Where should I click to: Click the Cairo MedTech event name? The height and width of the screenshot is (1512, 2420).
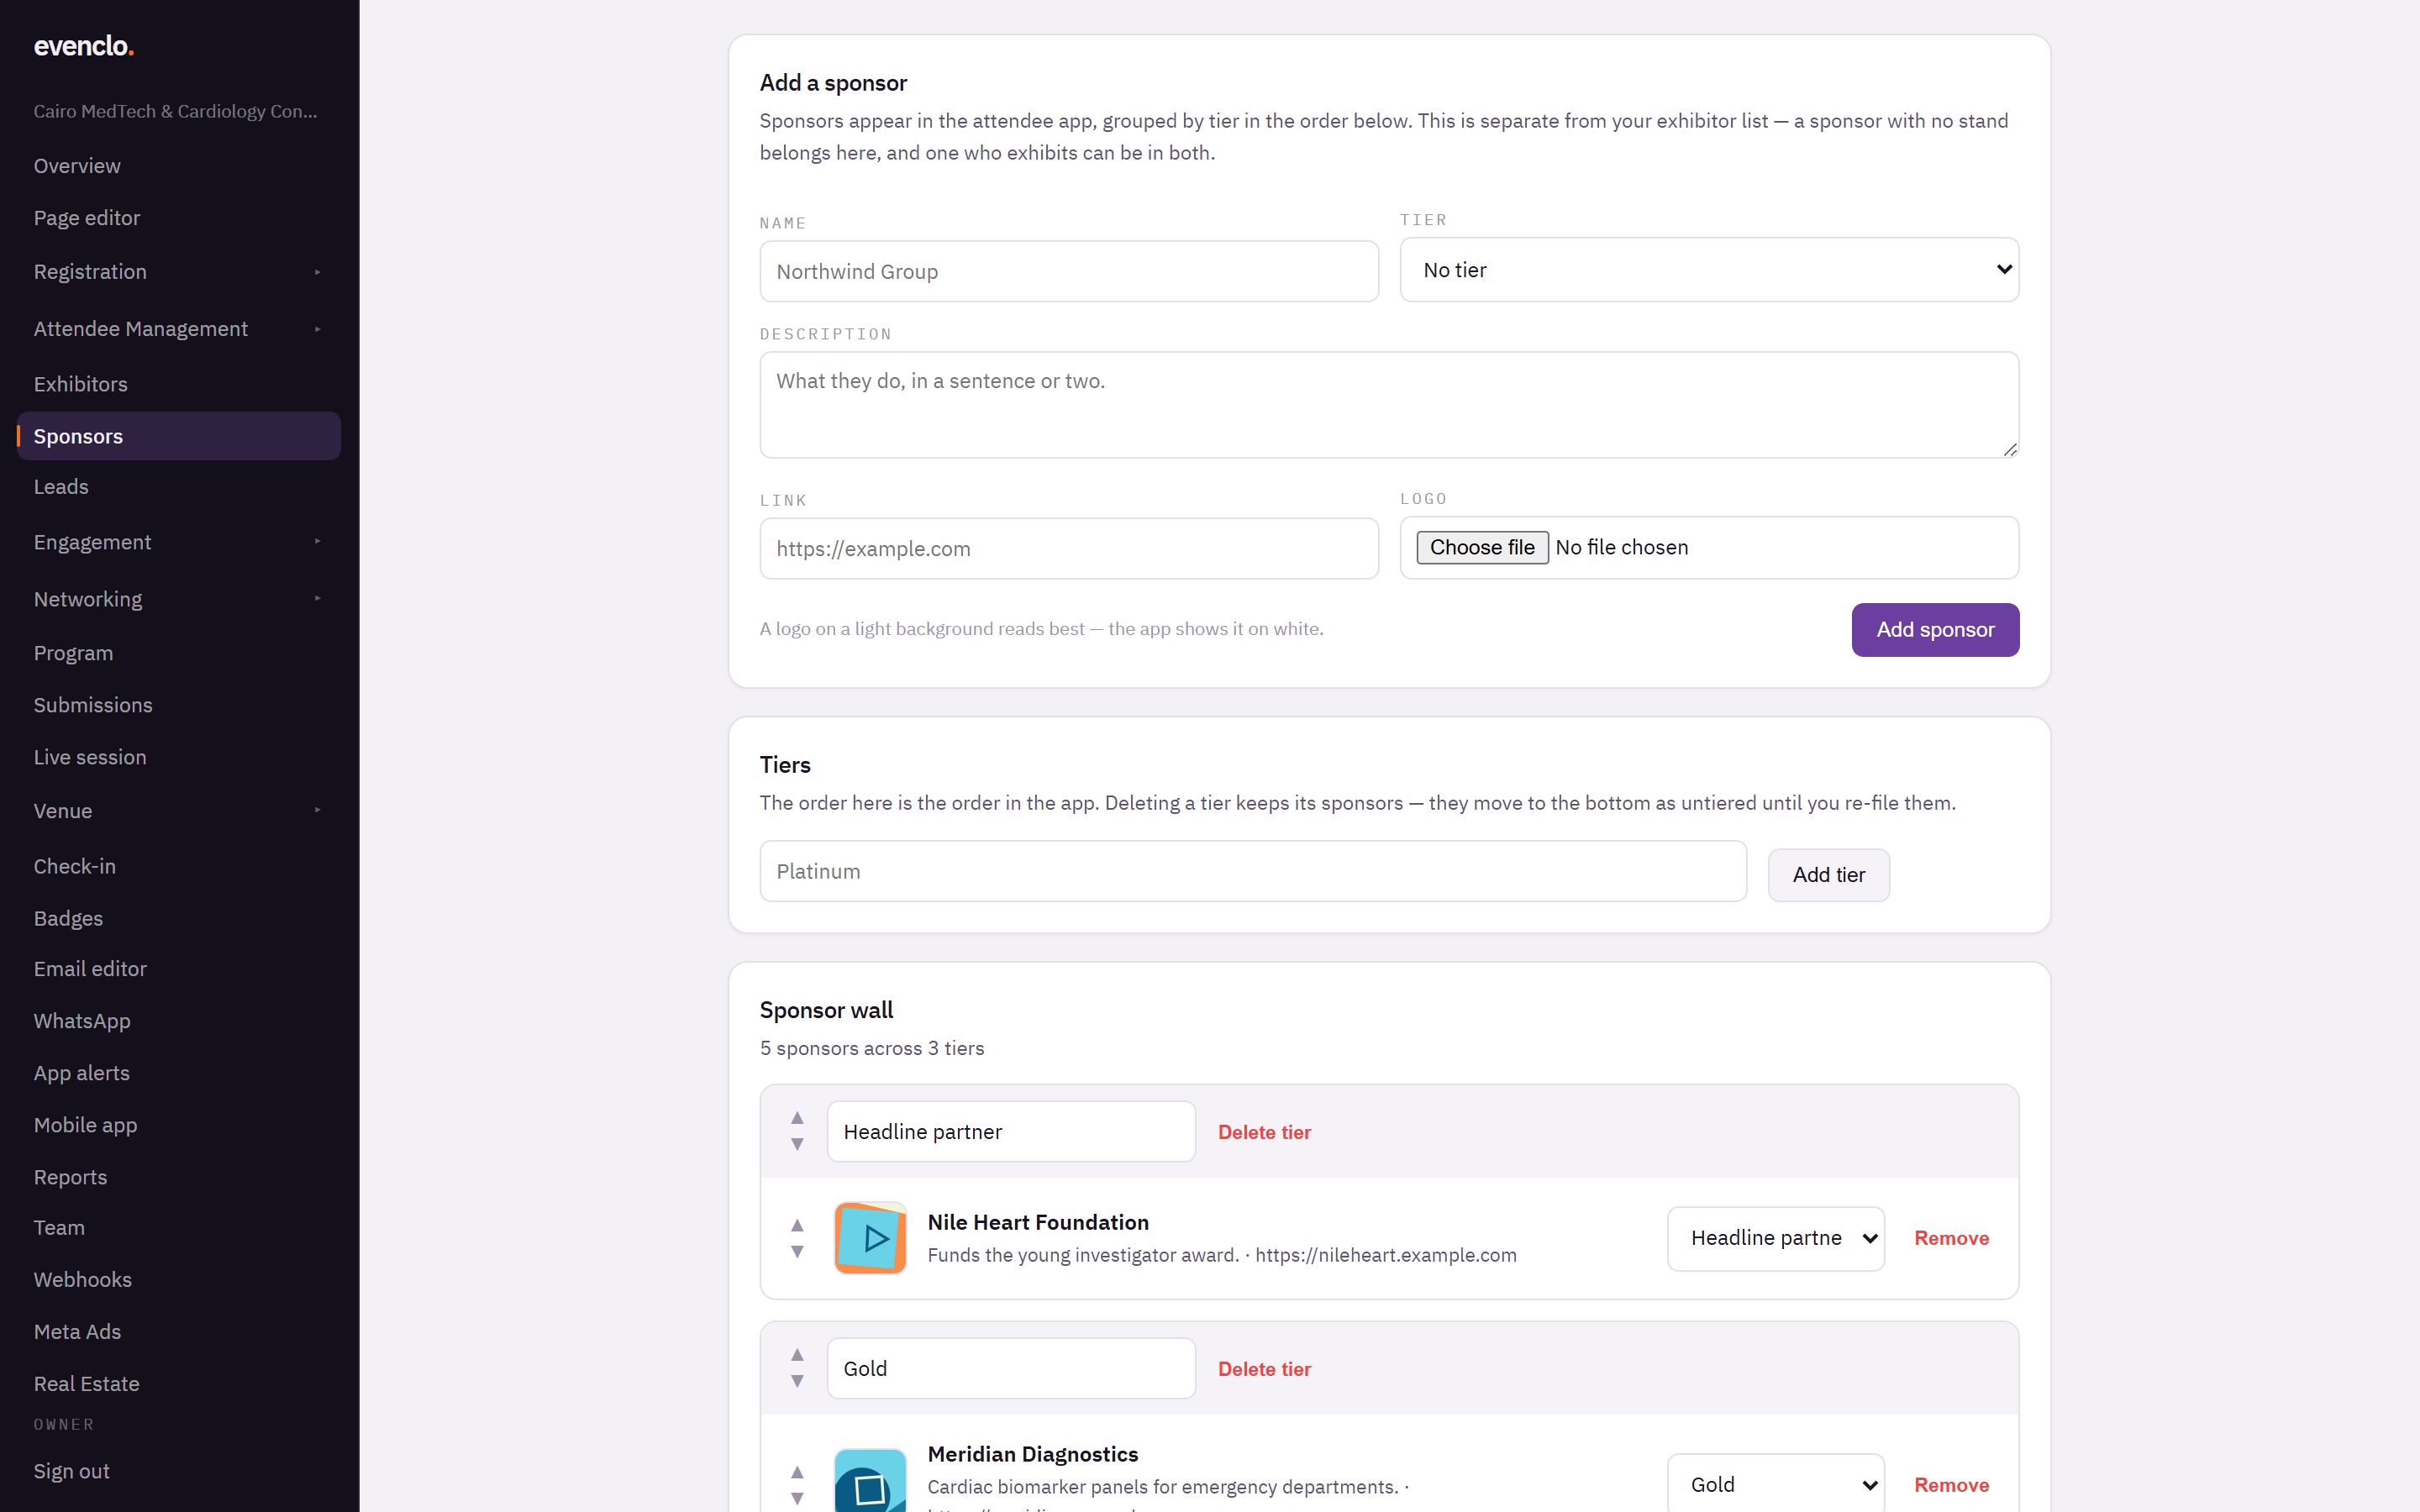175,111
